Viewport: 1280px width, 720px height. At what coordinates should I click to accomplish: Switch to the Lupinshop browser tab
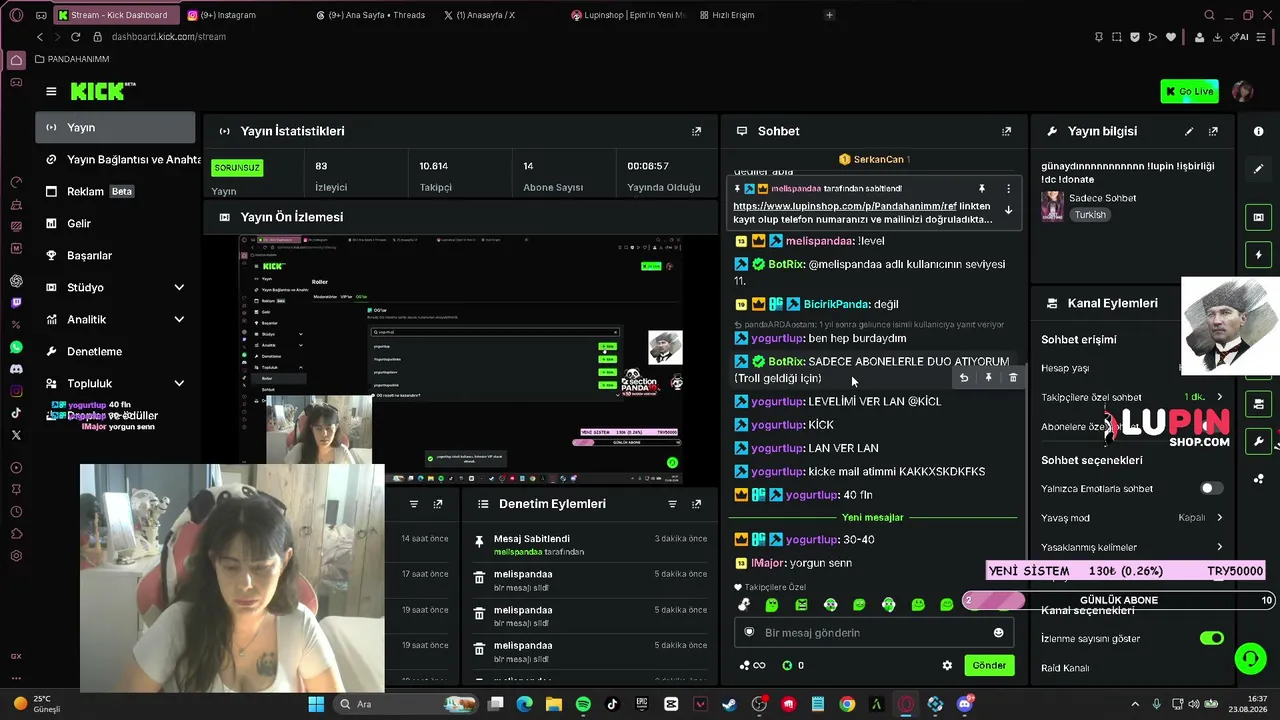point(629,15)
